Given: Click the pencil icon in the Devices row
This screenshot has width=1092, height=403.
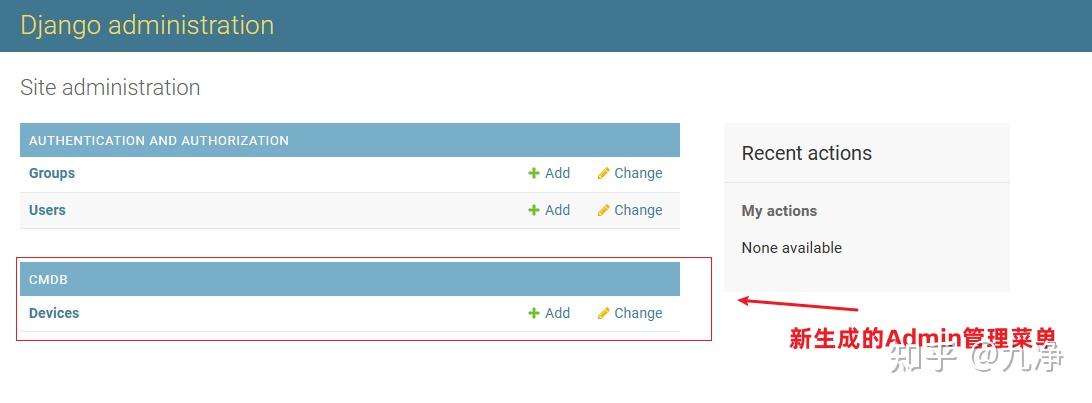Looking at the screenshot, I should click(x=603, y=313).
